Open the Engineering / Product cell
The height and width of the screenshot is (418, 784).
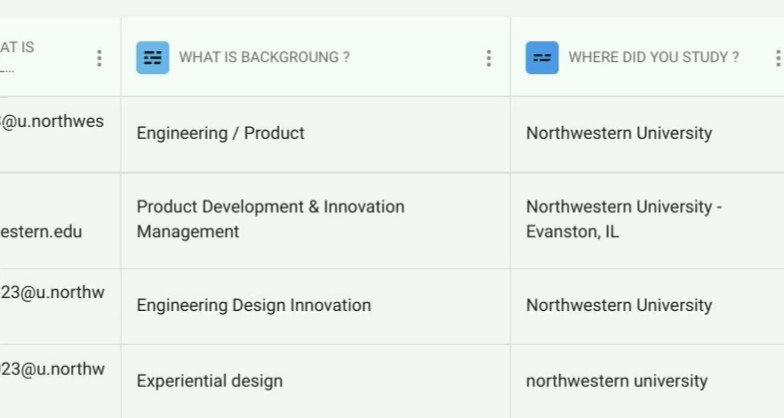pyautogui.click(x=316, y=134)
